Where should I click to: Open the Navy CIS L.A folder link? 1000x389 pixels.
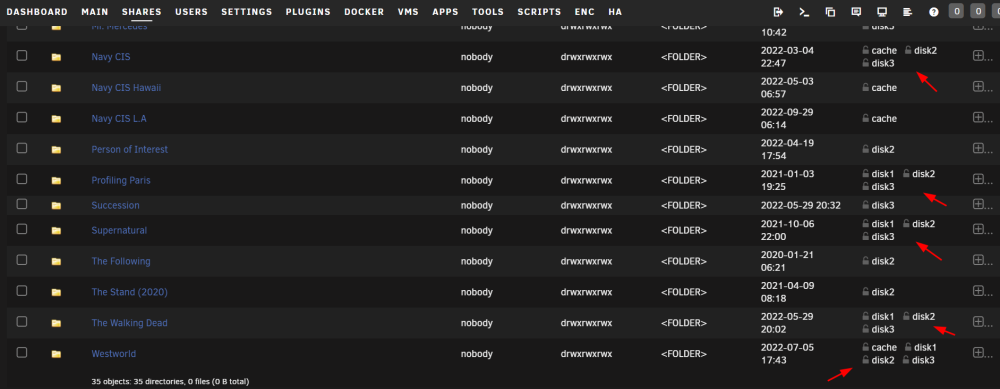coord(119,119)
